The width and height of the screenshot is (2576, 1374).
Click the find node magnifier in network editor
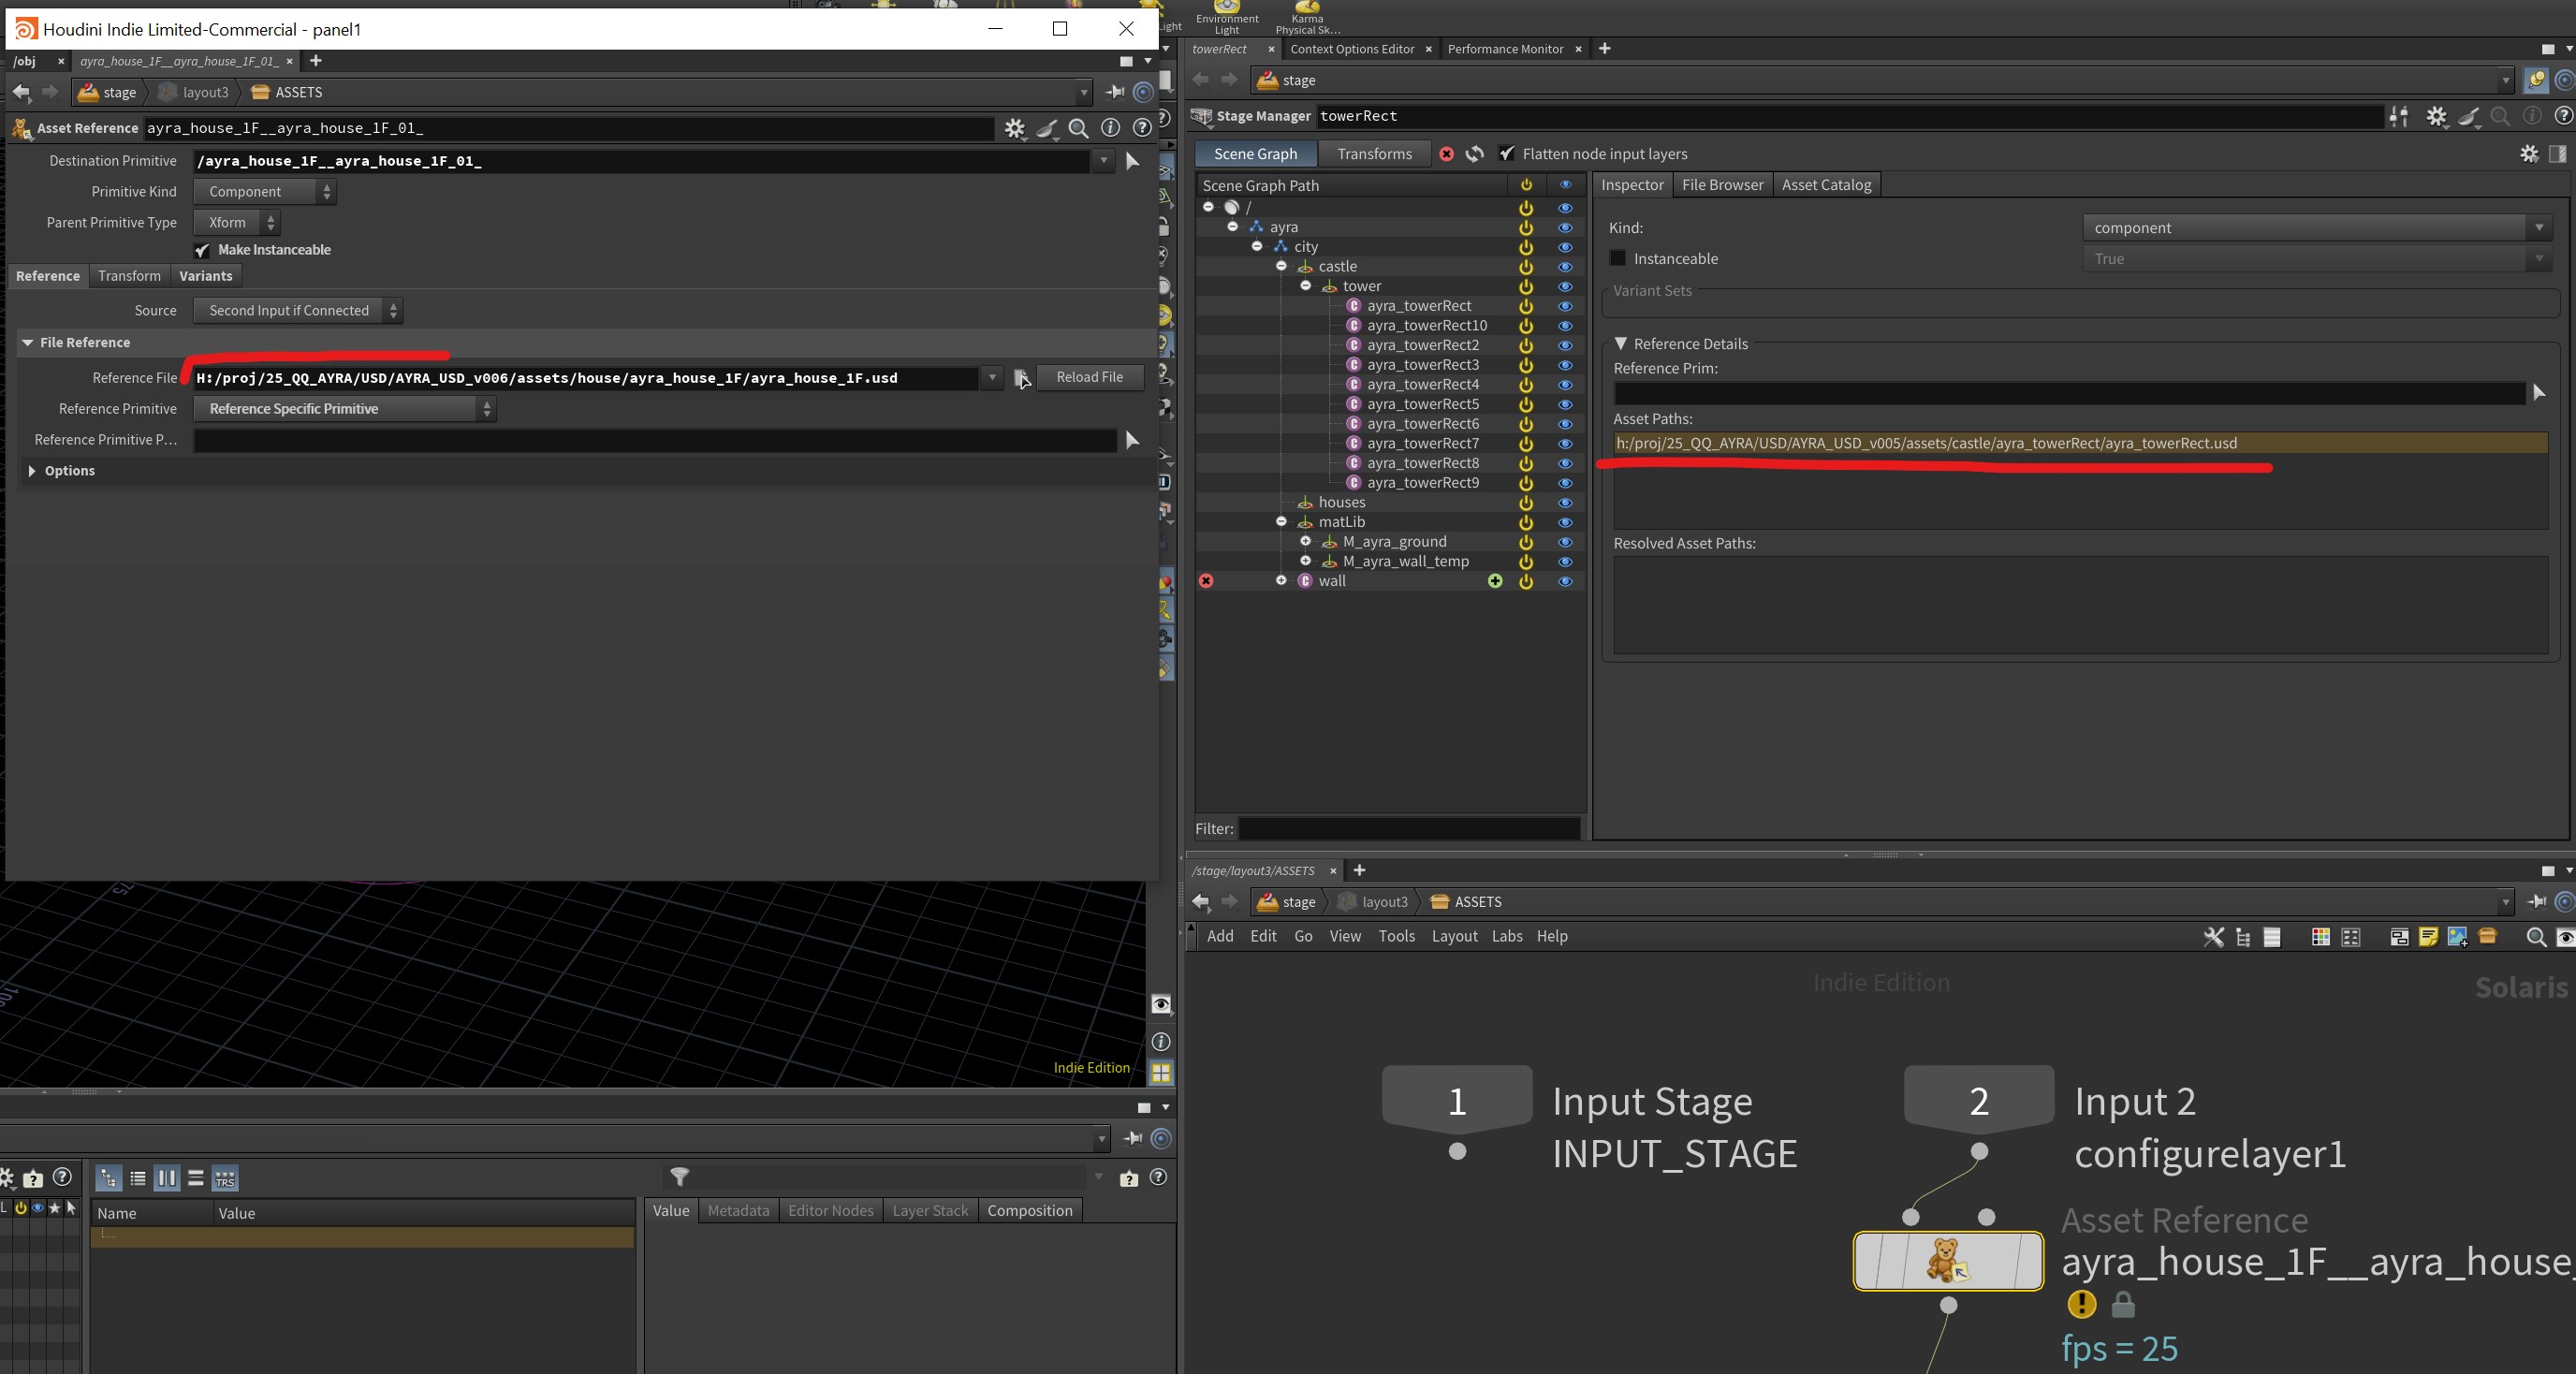(2535, 937)
